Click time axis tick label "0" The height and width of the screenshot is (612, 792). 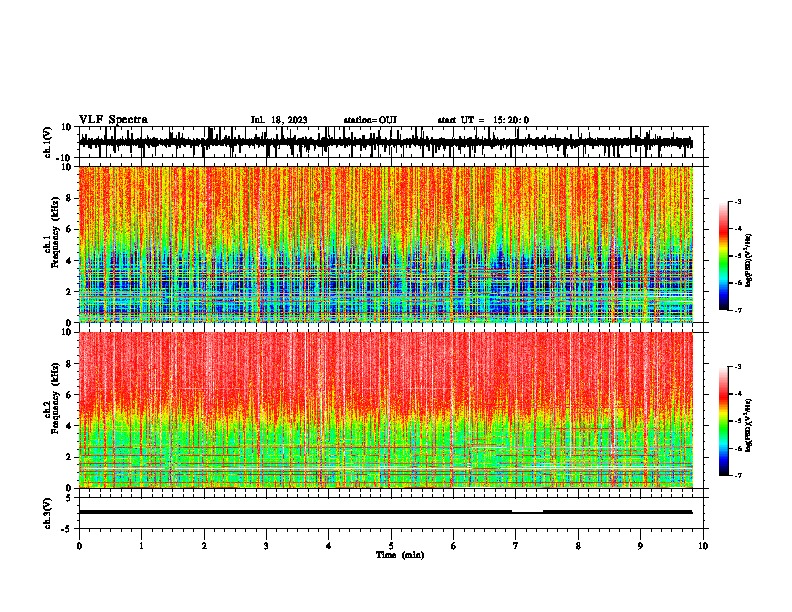pyautogui.click(x=79, y=546)
